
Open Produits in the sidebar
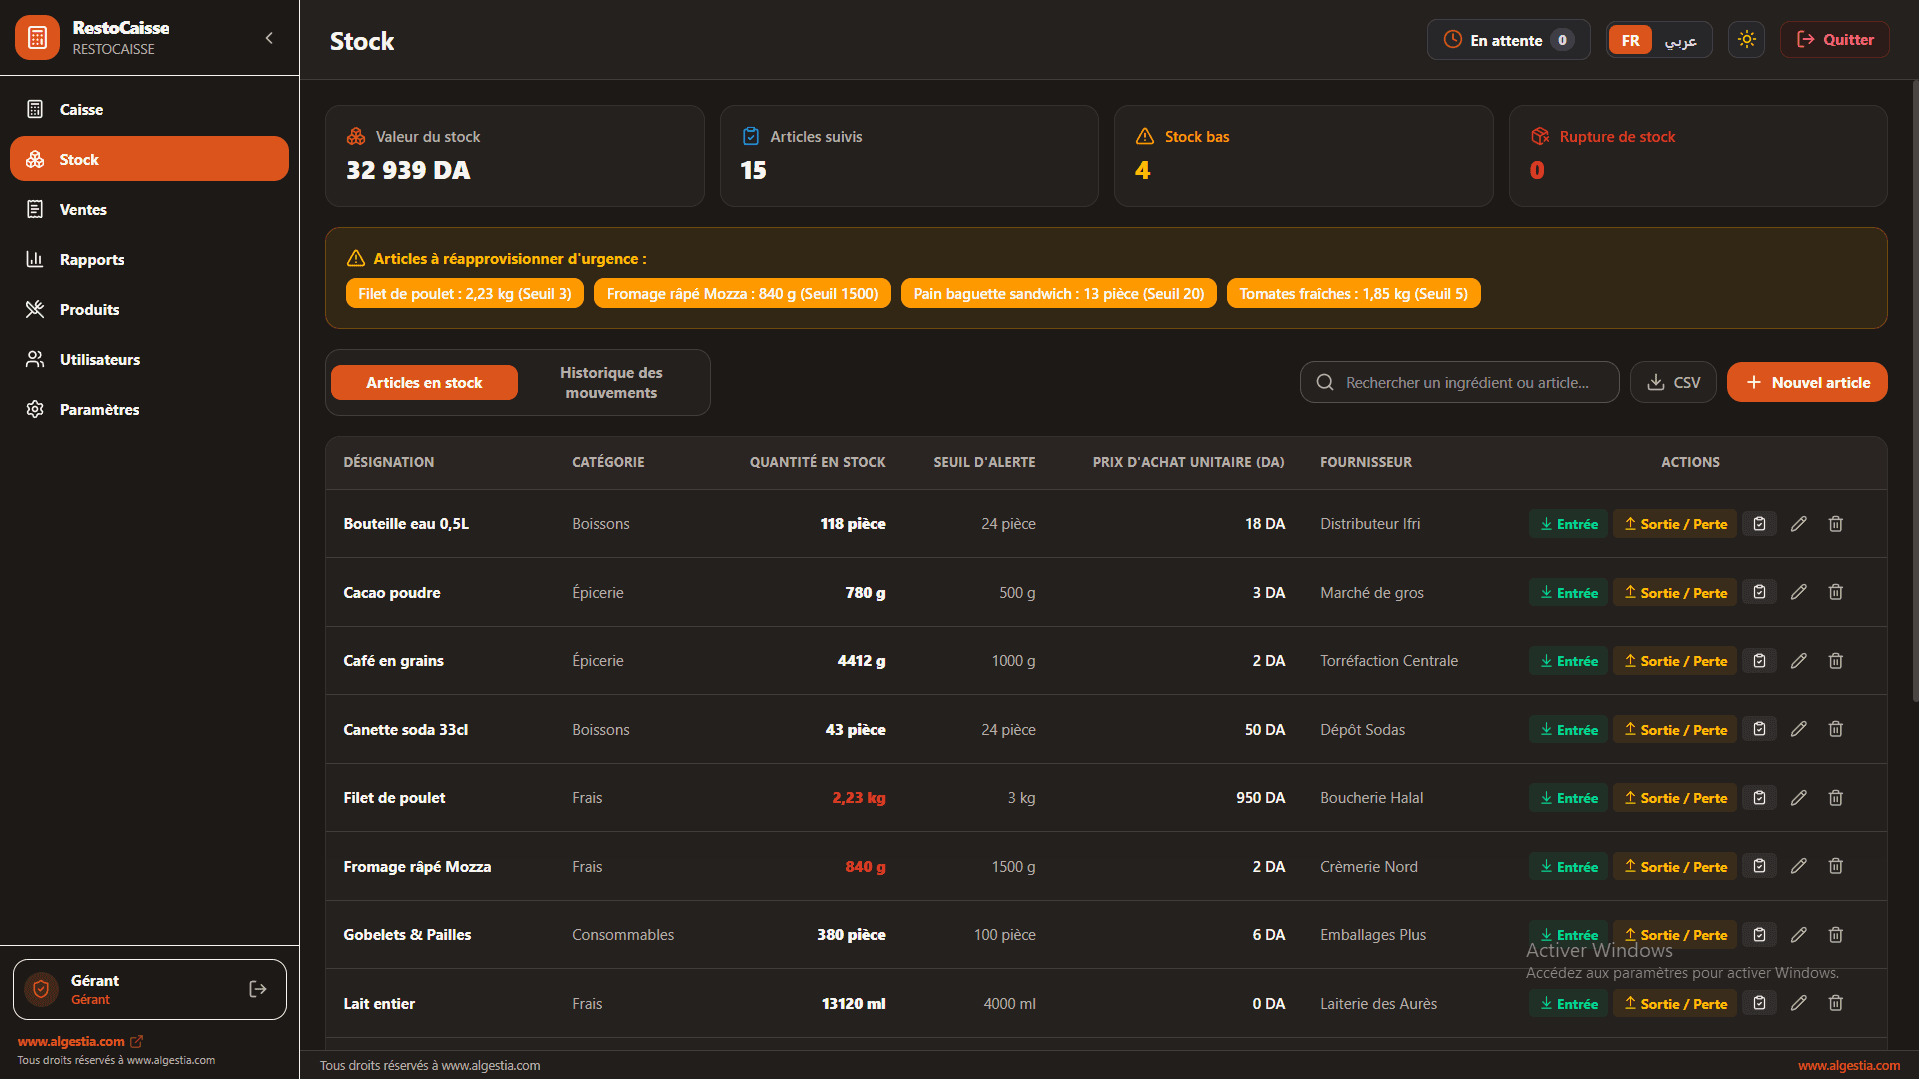(149, 309)
